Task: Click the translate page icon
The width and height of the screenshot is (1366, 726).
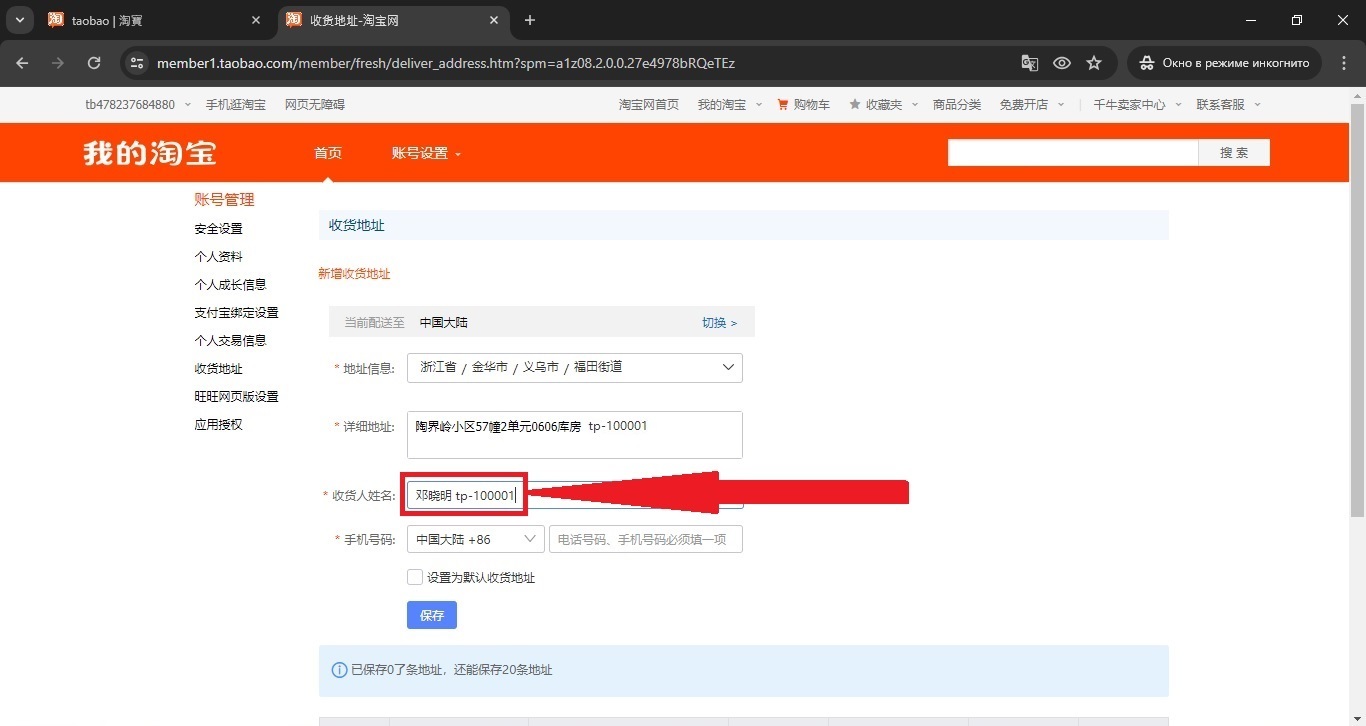Action: (1029, 63)
